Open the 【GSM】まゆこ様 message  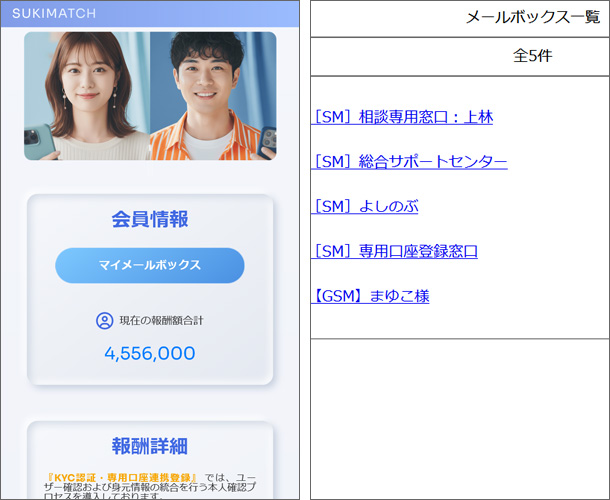(370, 296)
